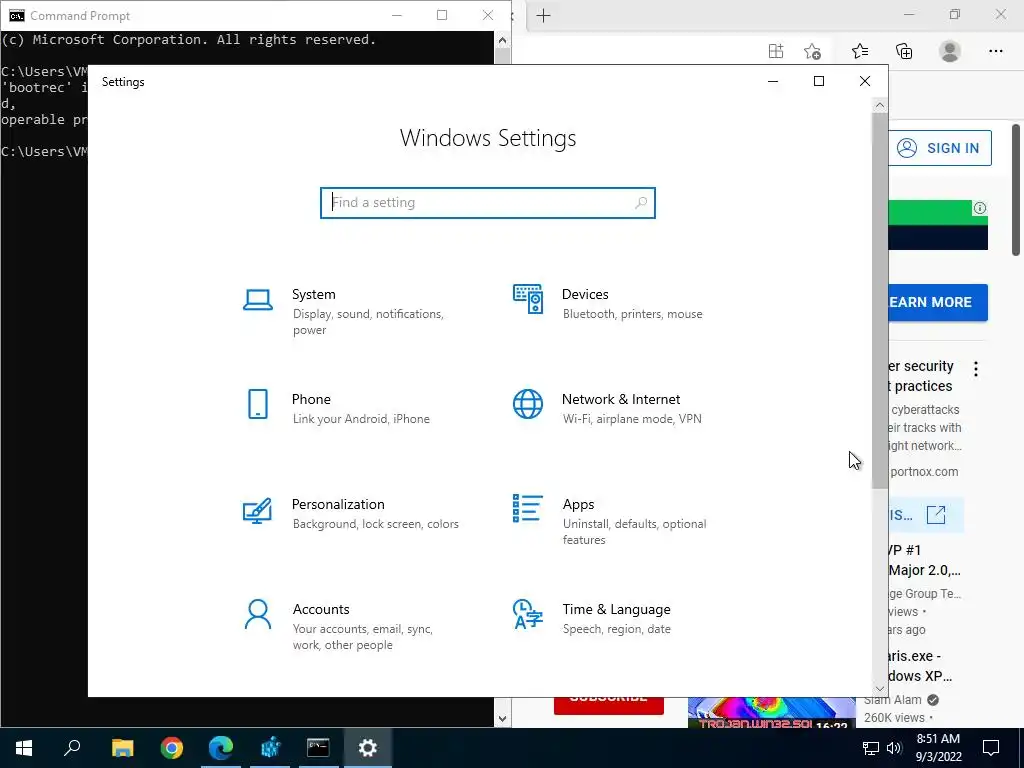Screen dimensions: 1024x768
Task: Click the Phone heading text
Action: tap(311, 400)
